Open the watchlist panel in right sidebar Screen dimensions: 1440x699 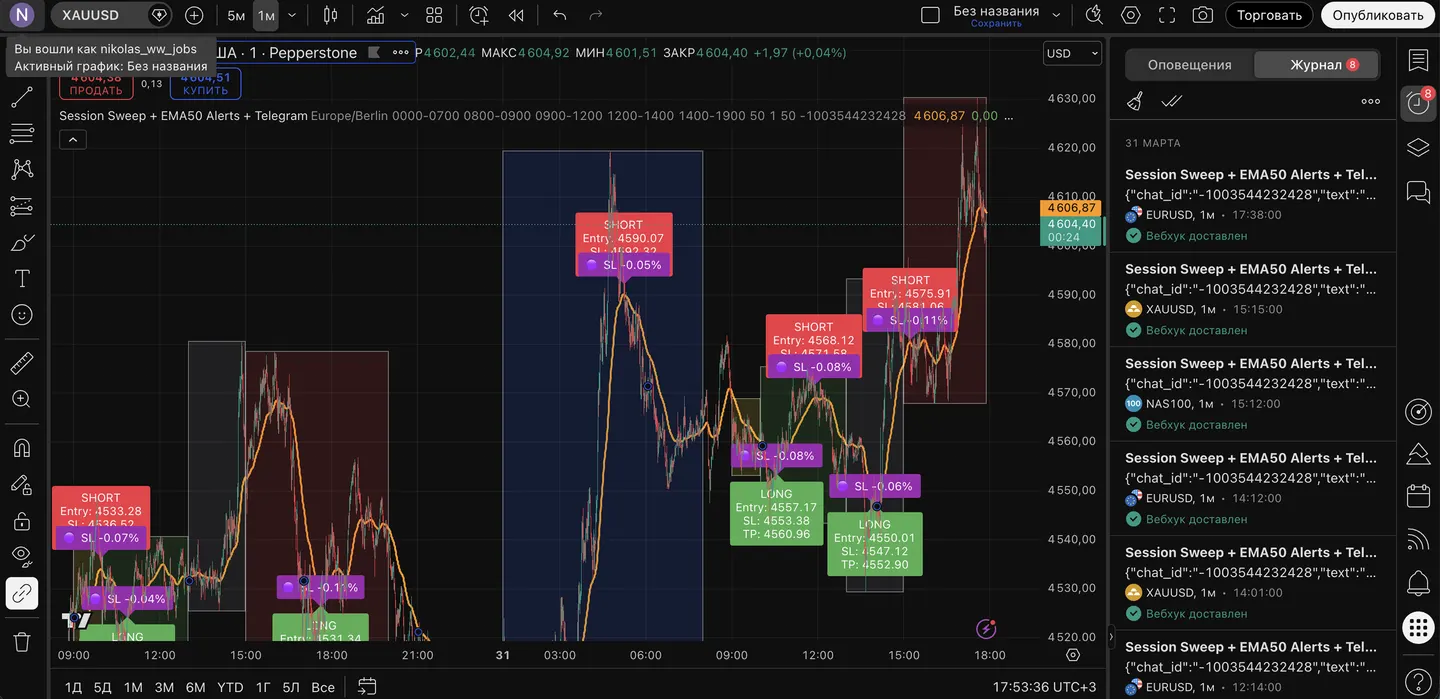click(x=1418, y=61)
